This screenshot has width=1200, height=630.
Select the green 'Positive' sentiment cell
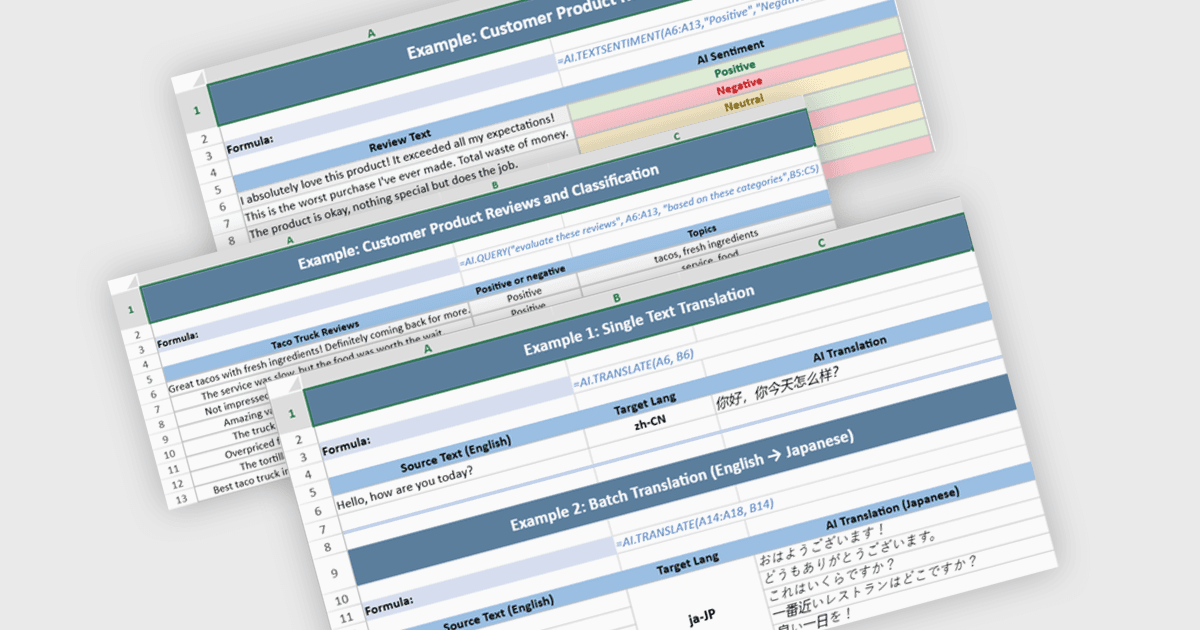[734, 70]
